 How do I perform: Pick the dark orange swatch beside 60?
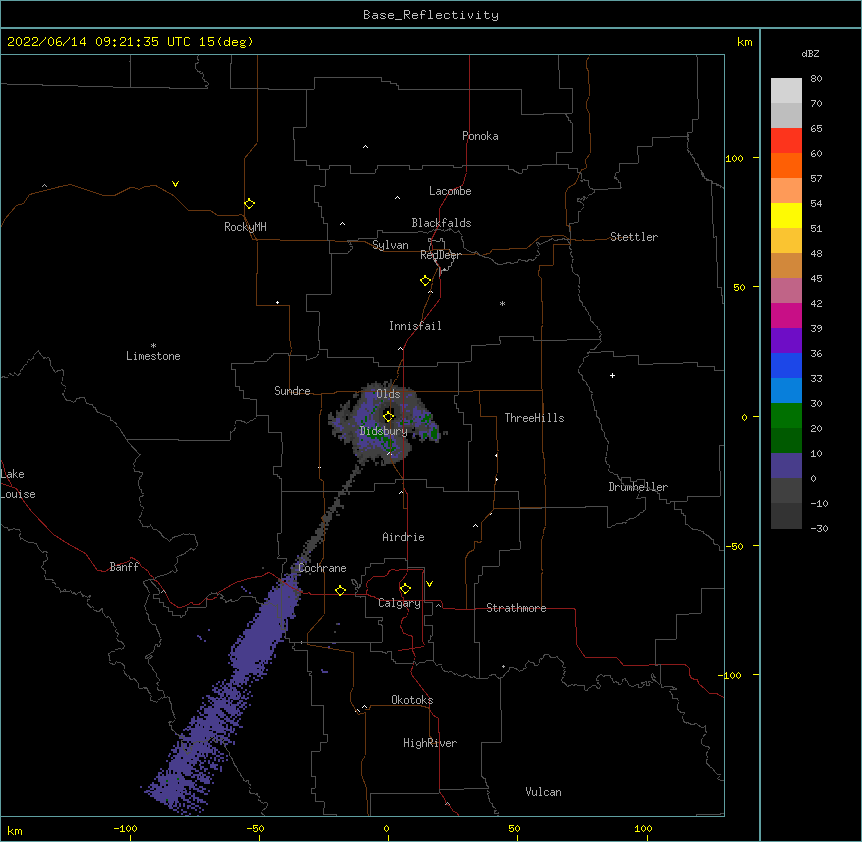(786, 165)
